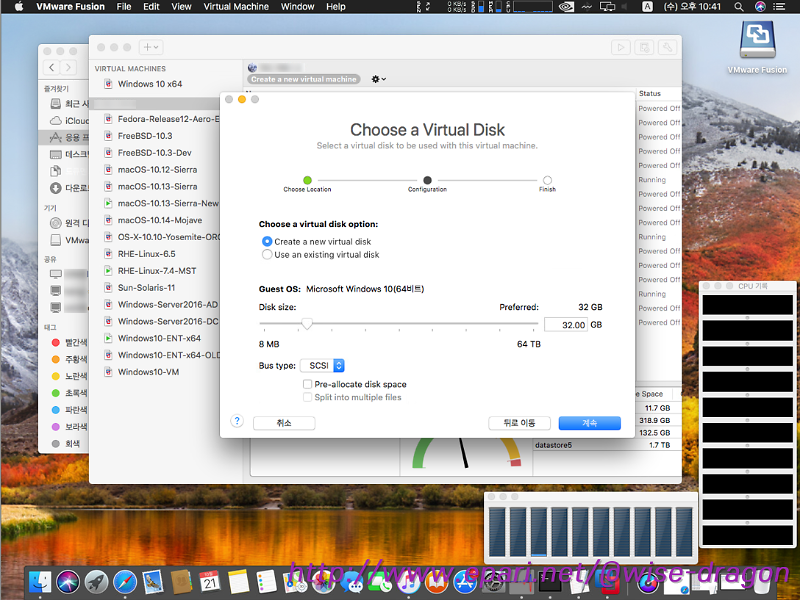Image resolution: width=800 pixels, height=600 pixels.
Task: Click the 'Status' column header
Action: [x=649, y=93]
